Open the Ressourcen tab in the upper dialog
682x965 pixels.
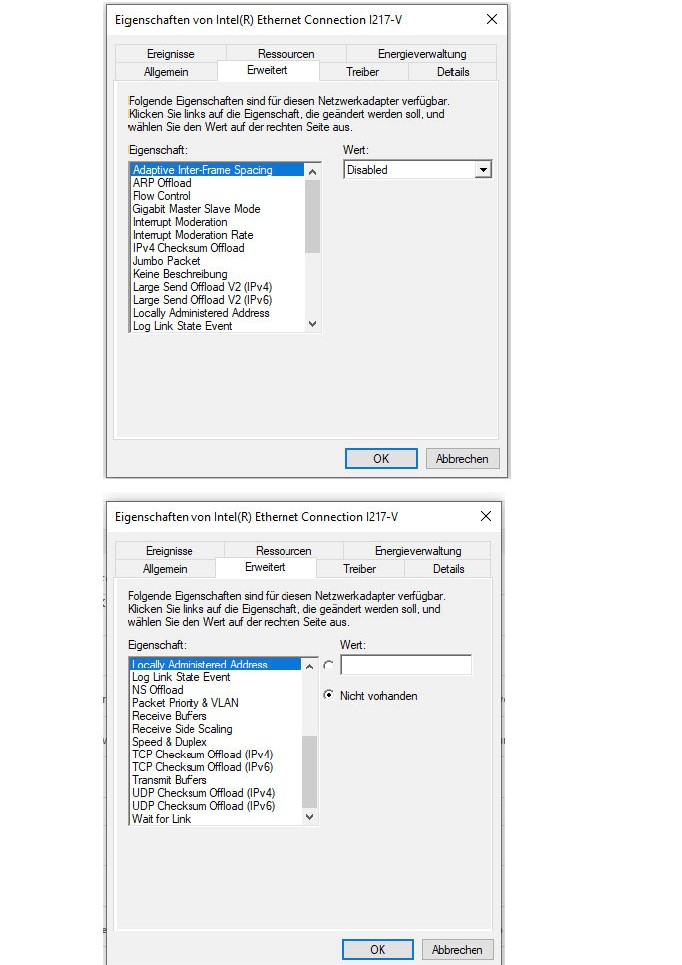click(286, 54)
